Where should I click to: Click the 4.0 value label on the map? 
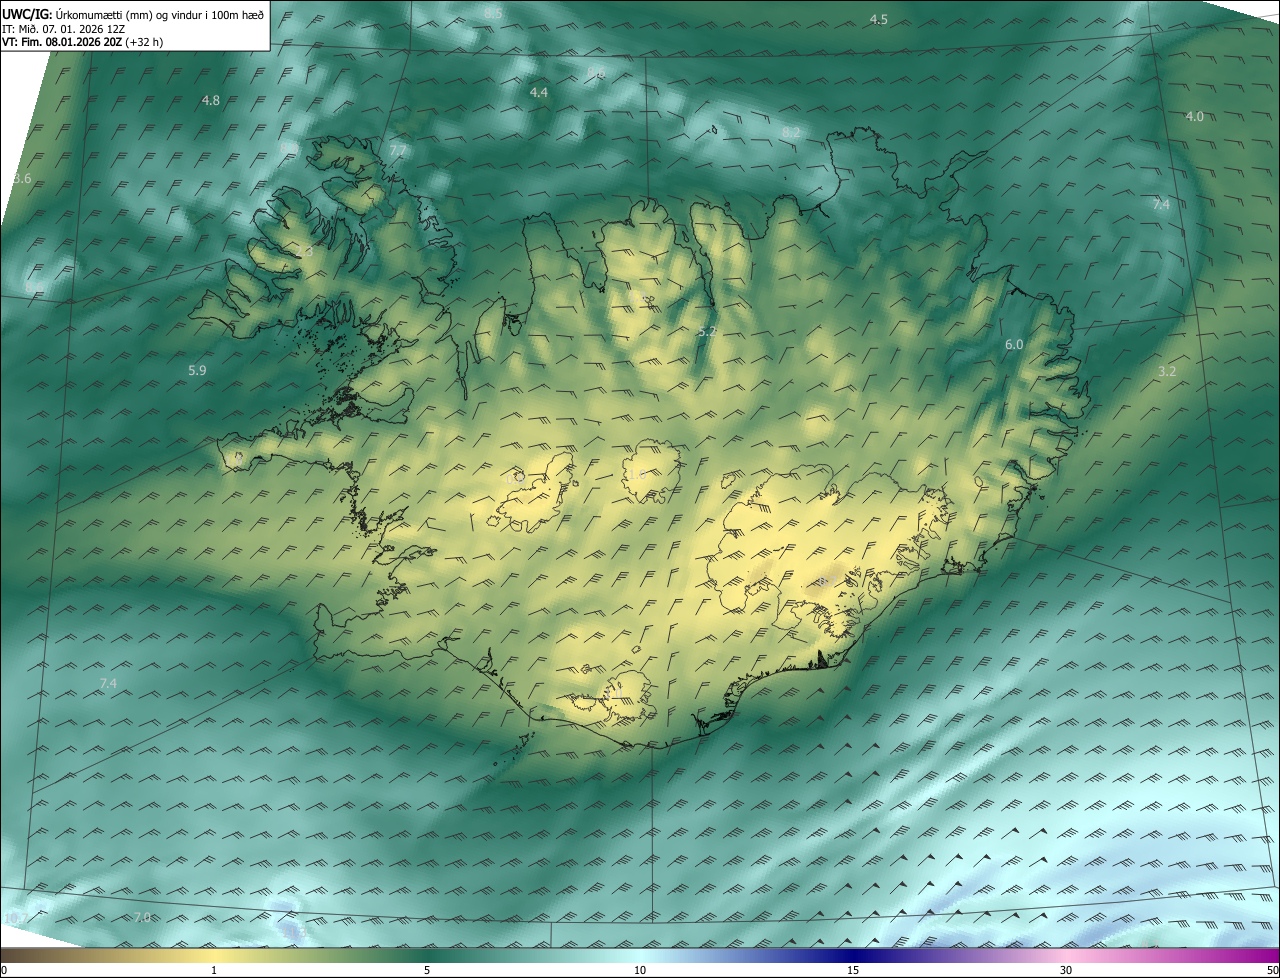[x=1194, y=117]
